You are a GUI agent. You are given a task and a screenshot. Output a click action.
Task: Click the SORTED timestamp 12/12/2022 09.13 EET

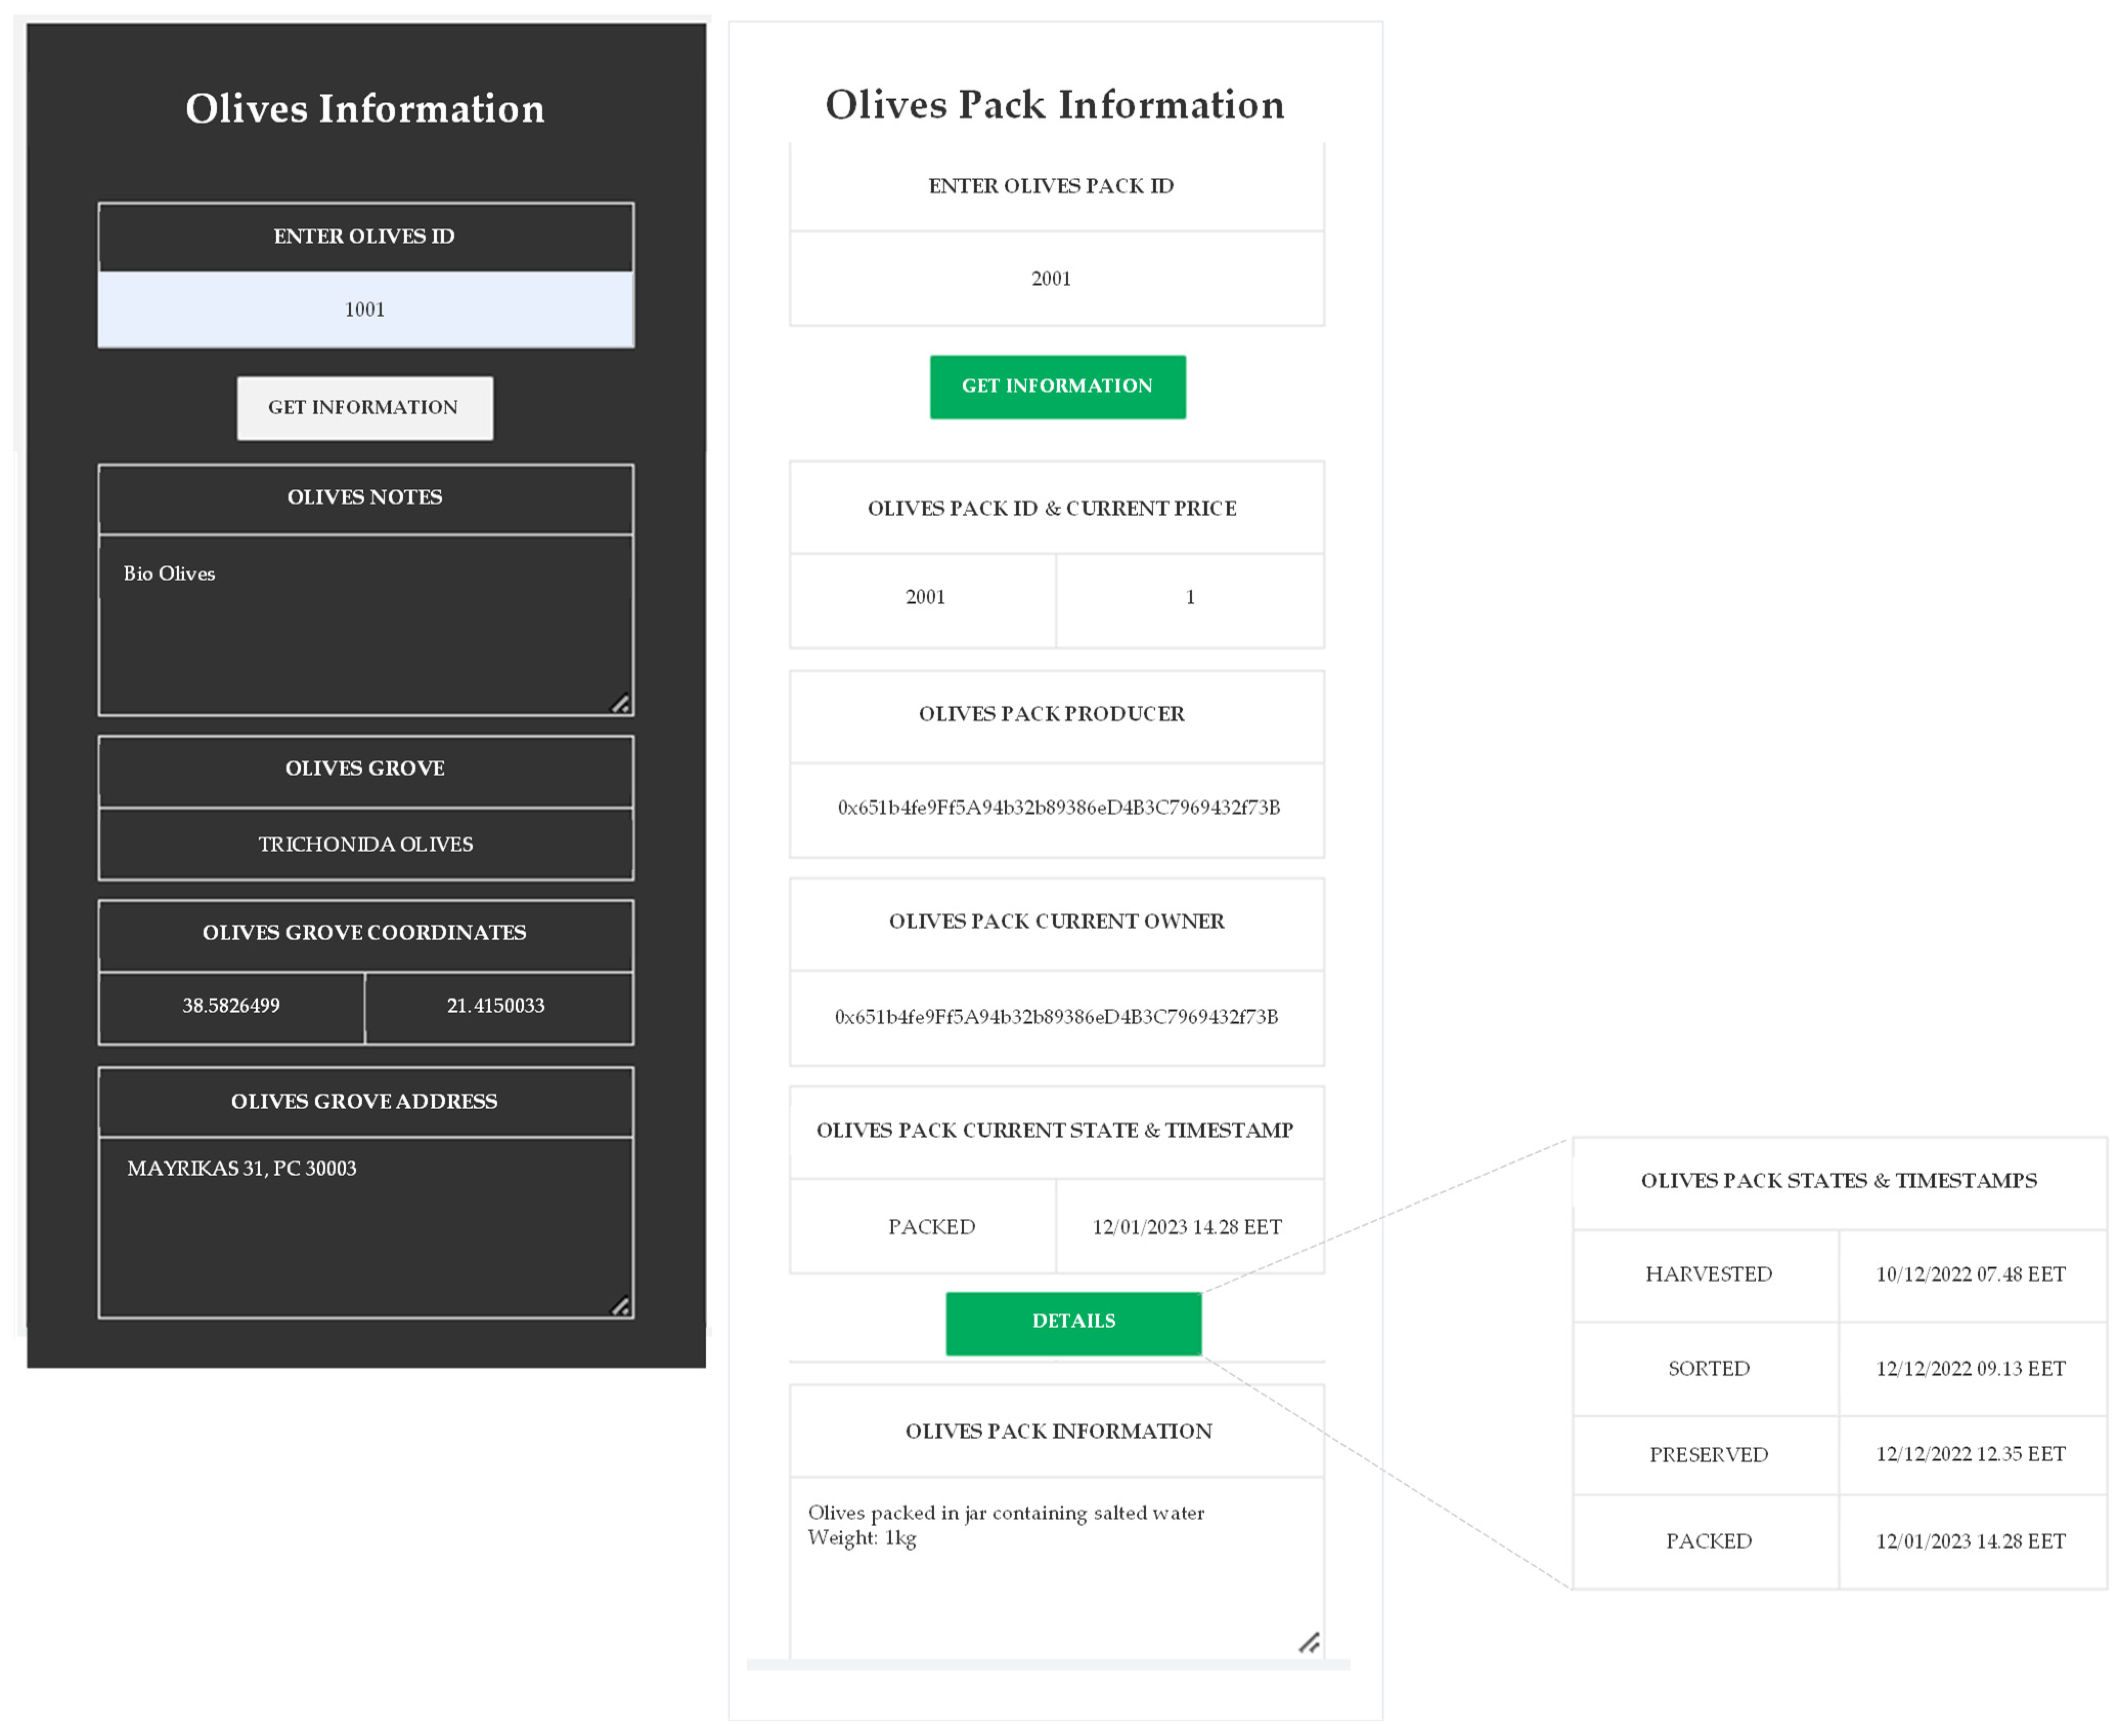1970,1369
